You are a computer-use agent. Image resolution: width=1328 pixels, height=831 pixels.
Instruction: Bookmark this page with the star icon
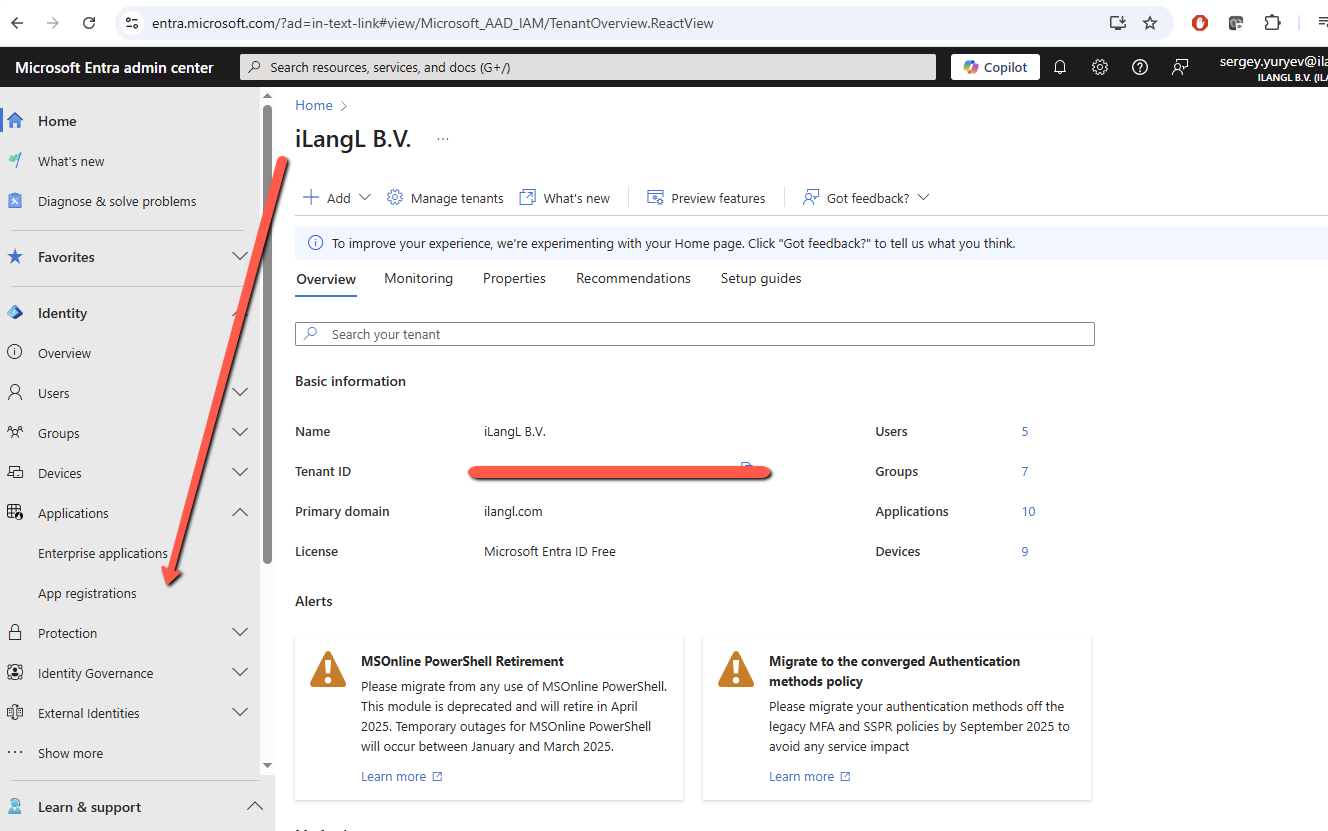pyautogui.click(x=1150, y=23)
